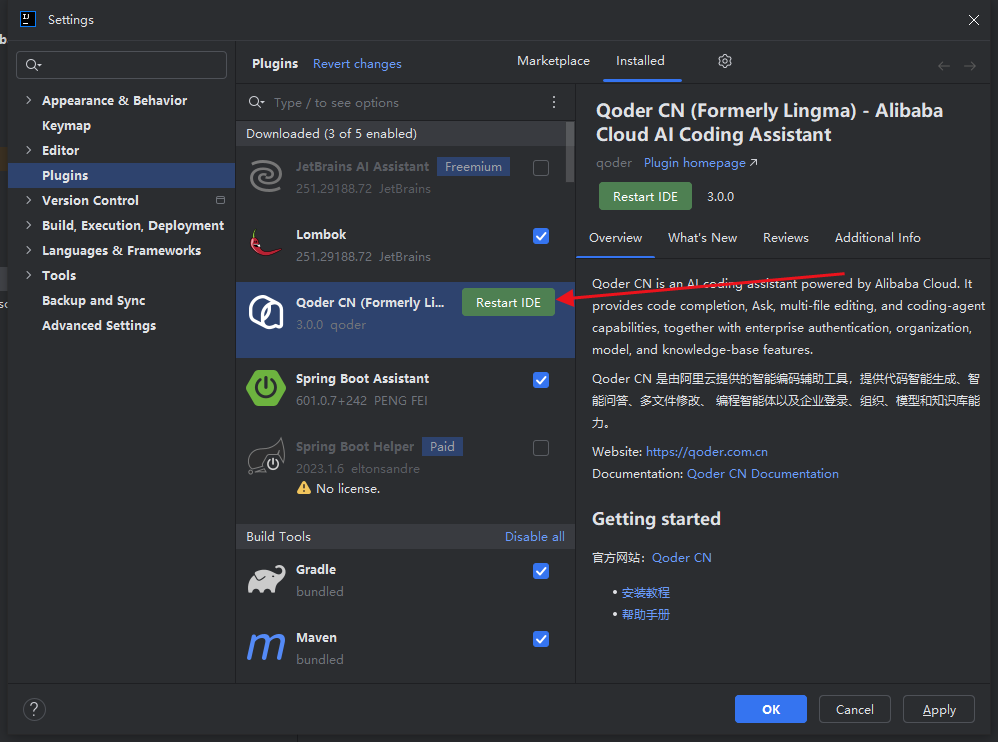Viewport: 998px width, 742px height.
Task: Disable the Lombok plugin checkbox
Action: click(541, 236)
